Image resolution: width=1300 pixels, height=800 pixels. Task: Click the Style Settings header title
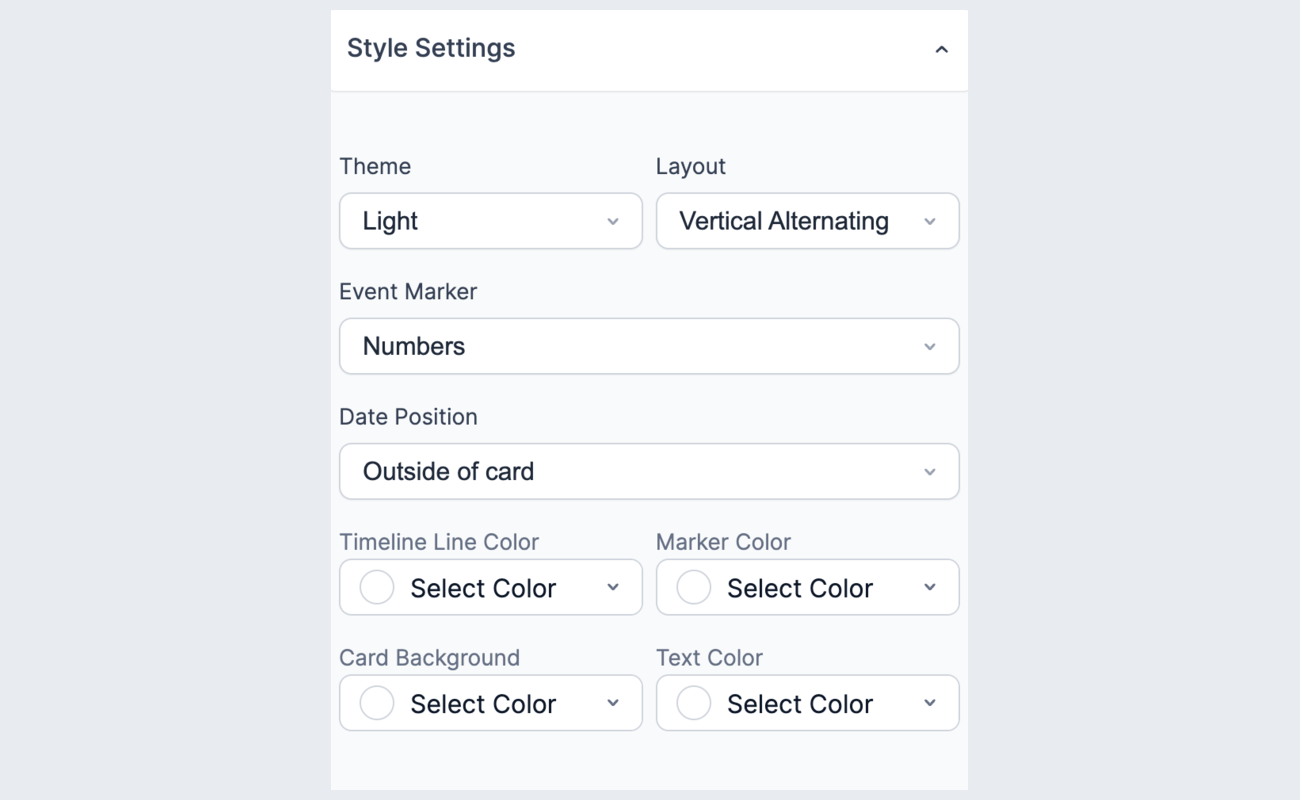431,48
